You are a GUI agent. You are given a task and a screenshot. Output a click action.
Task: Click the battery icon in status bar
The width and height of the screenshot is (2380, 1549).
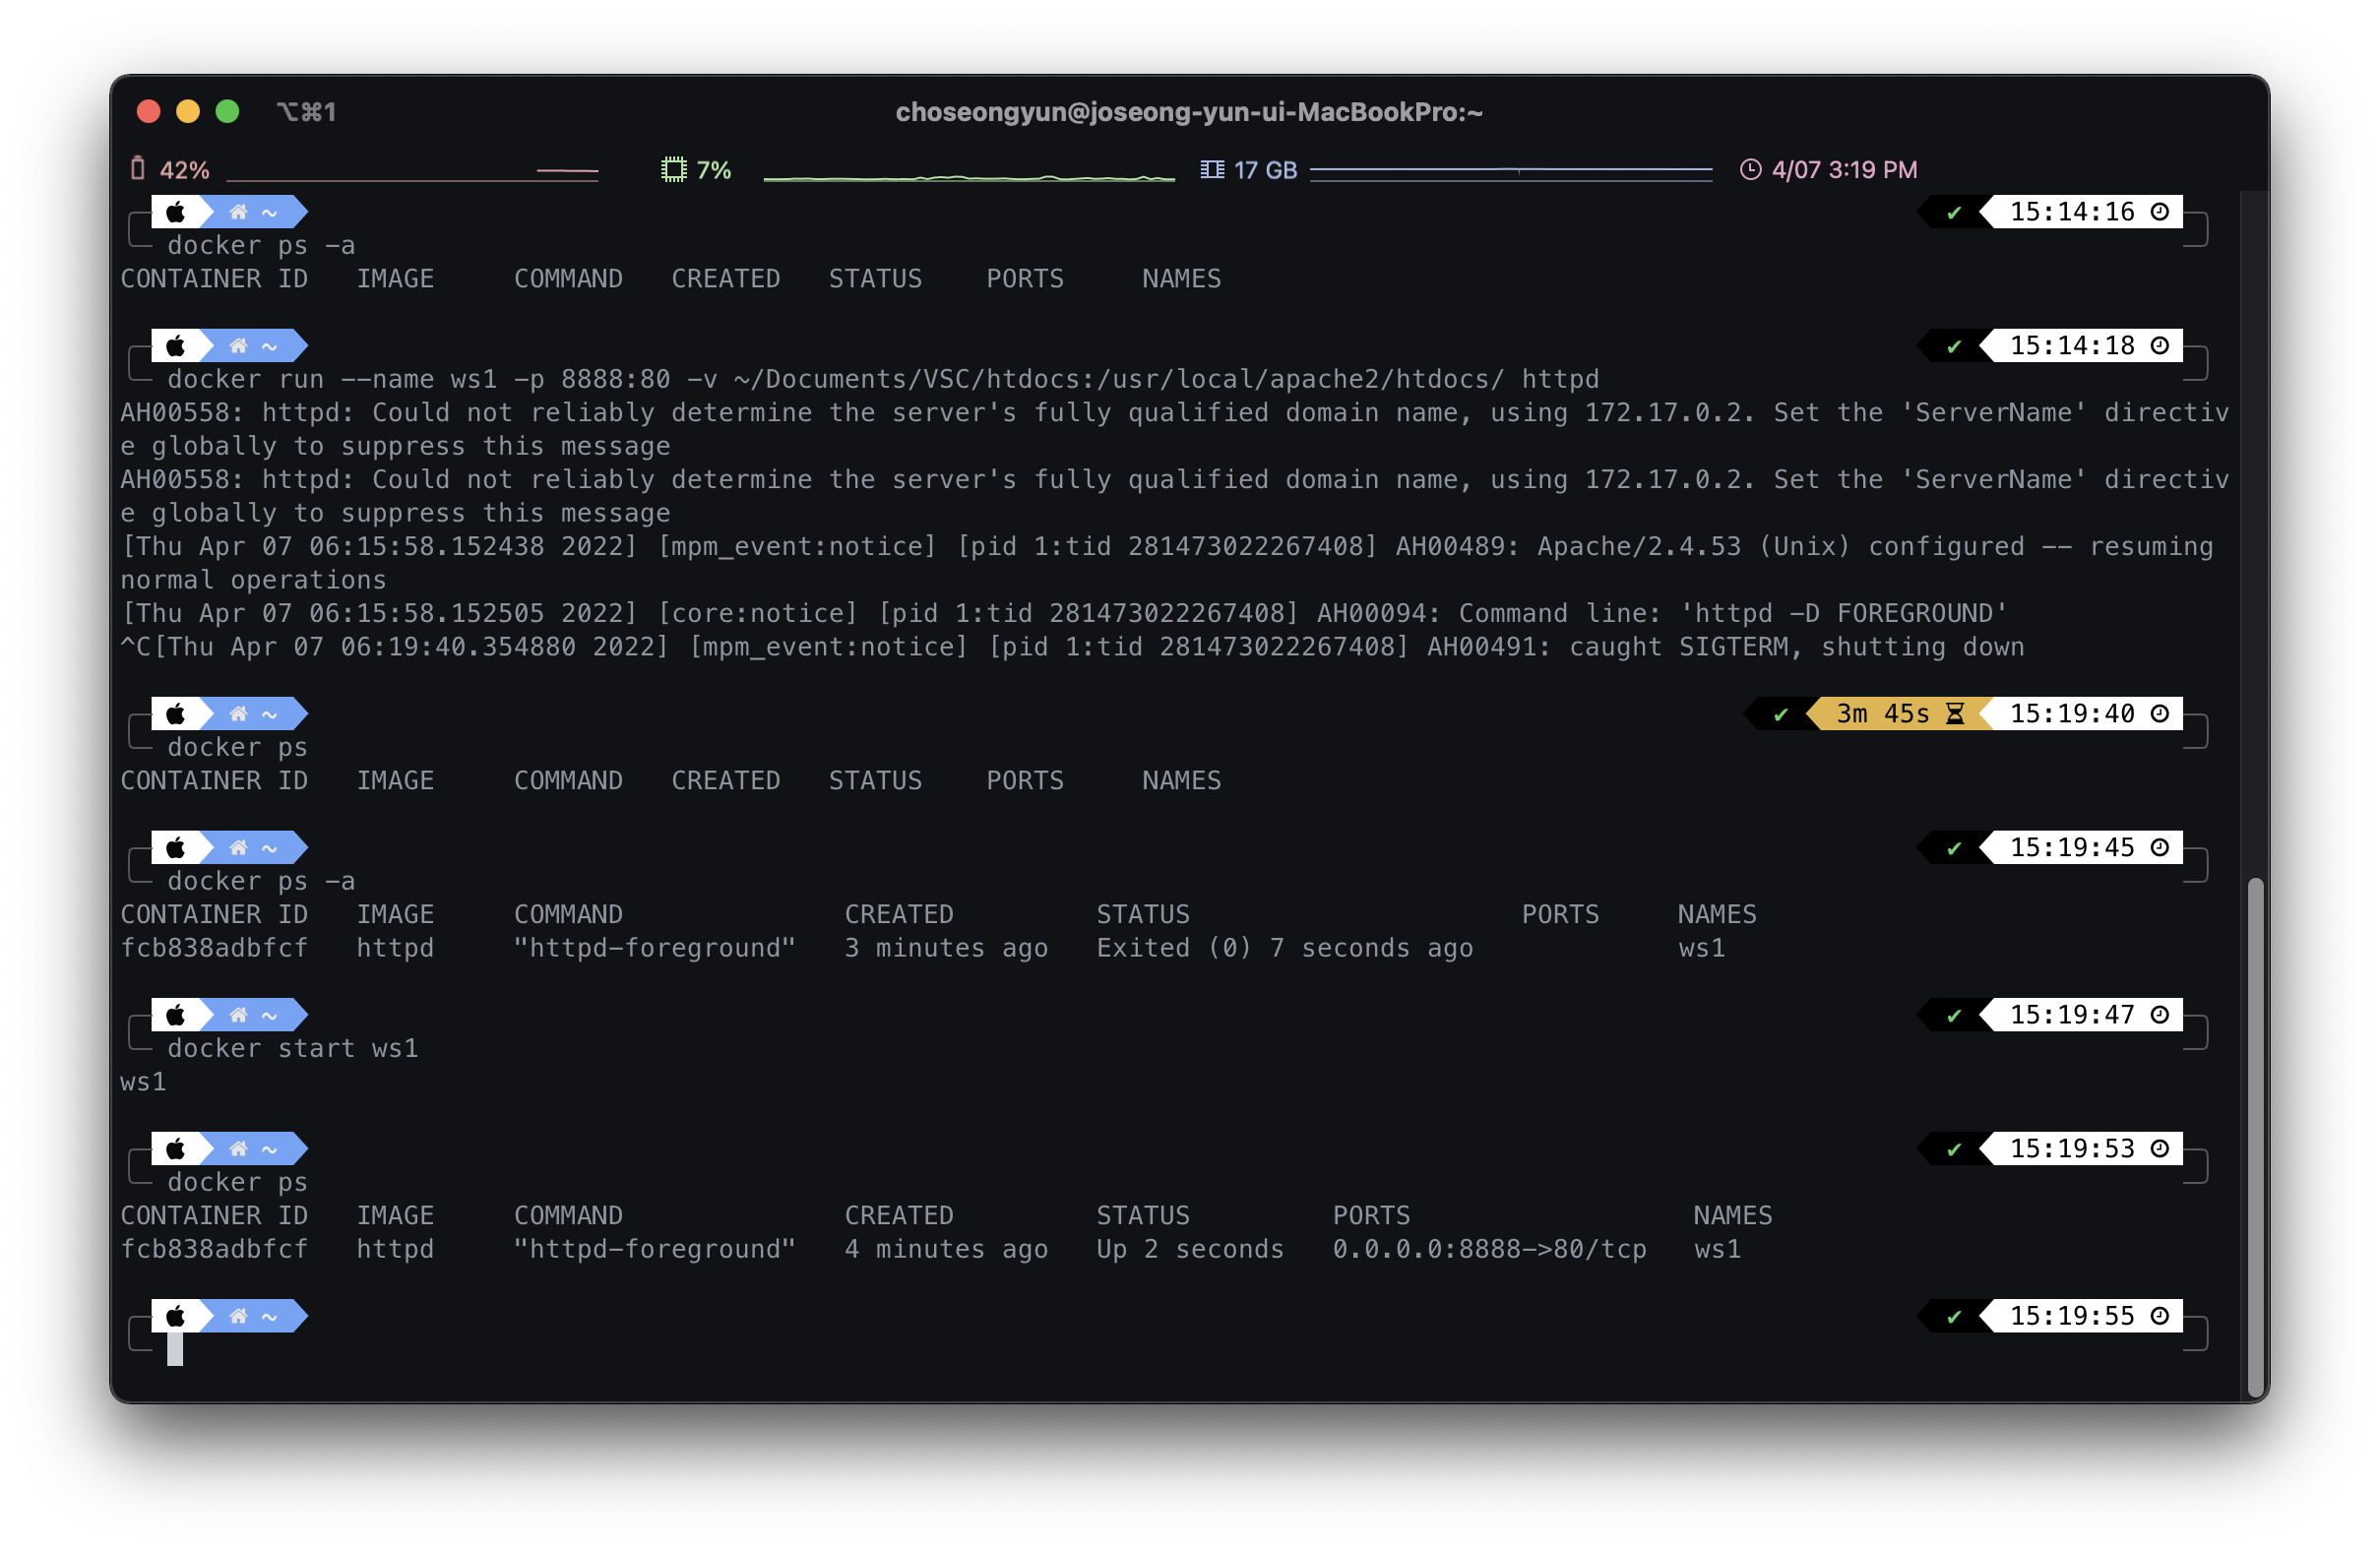[138, 169]
